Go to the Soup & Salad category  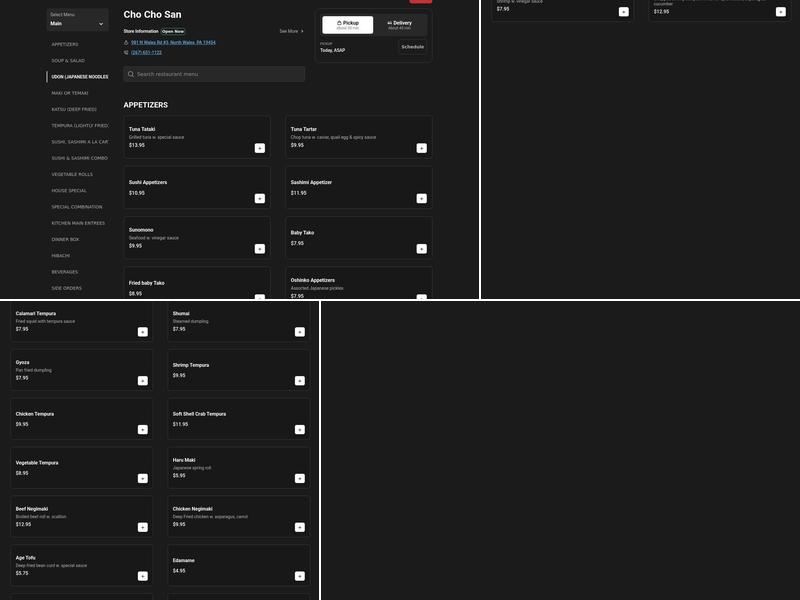coord(68,60)
